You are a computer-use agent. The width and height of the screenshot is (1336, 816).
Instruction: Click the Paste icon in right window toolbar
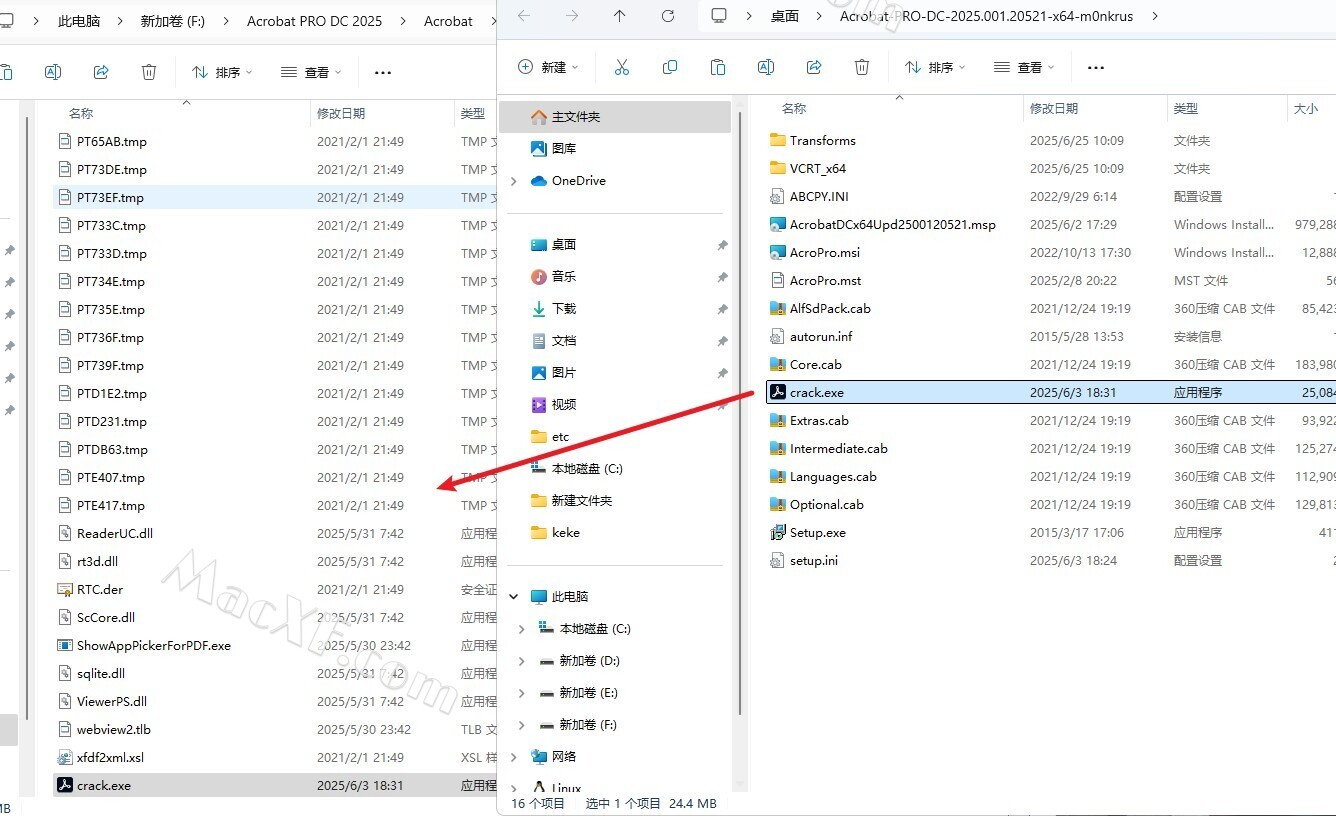point(718,67)
